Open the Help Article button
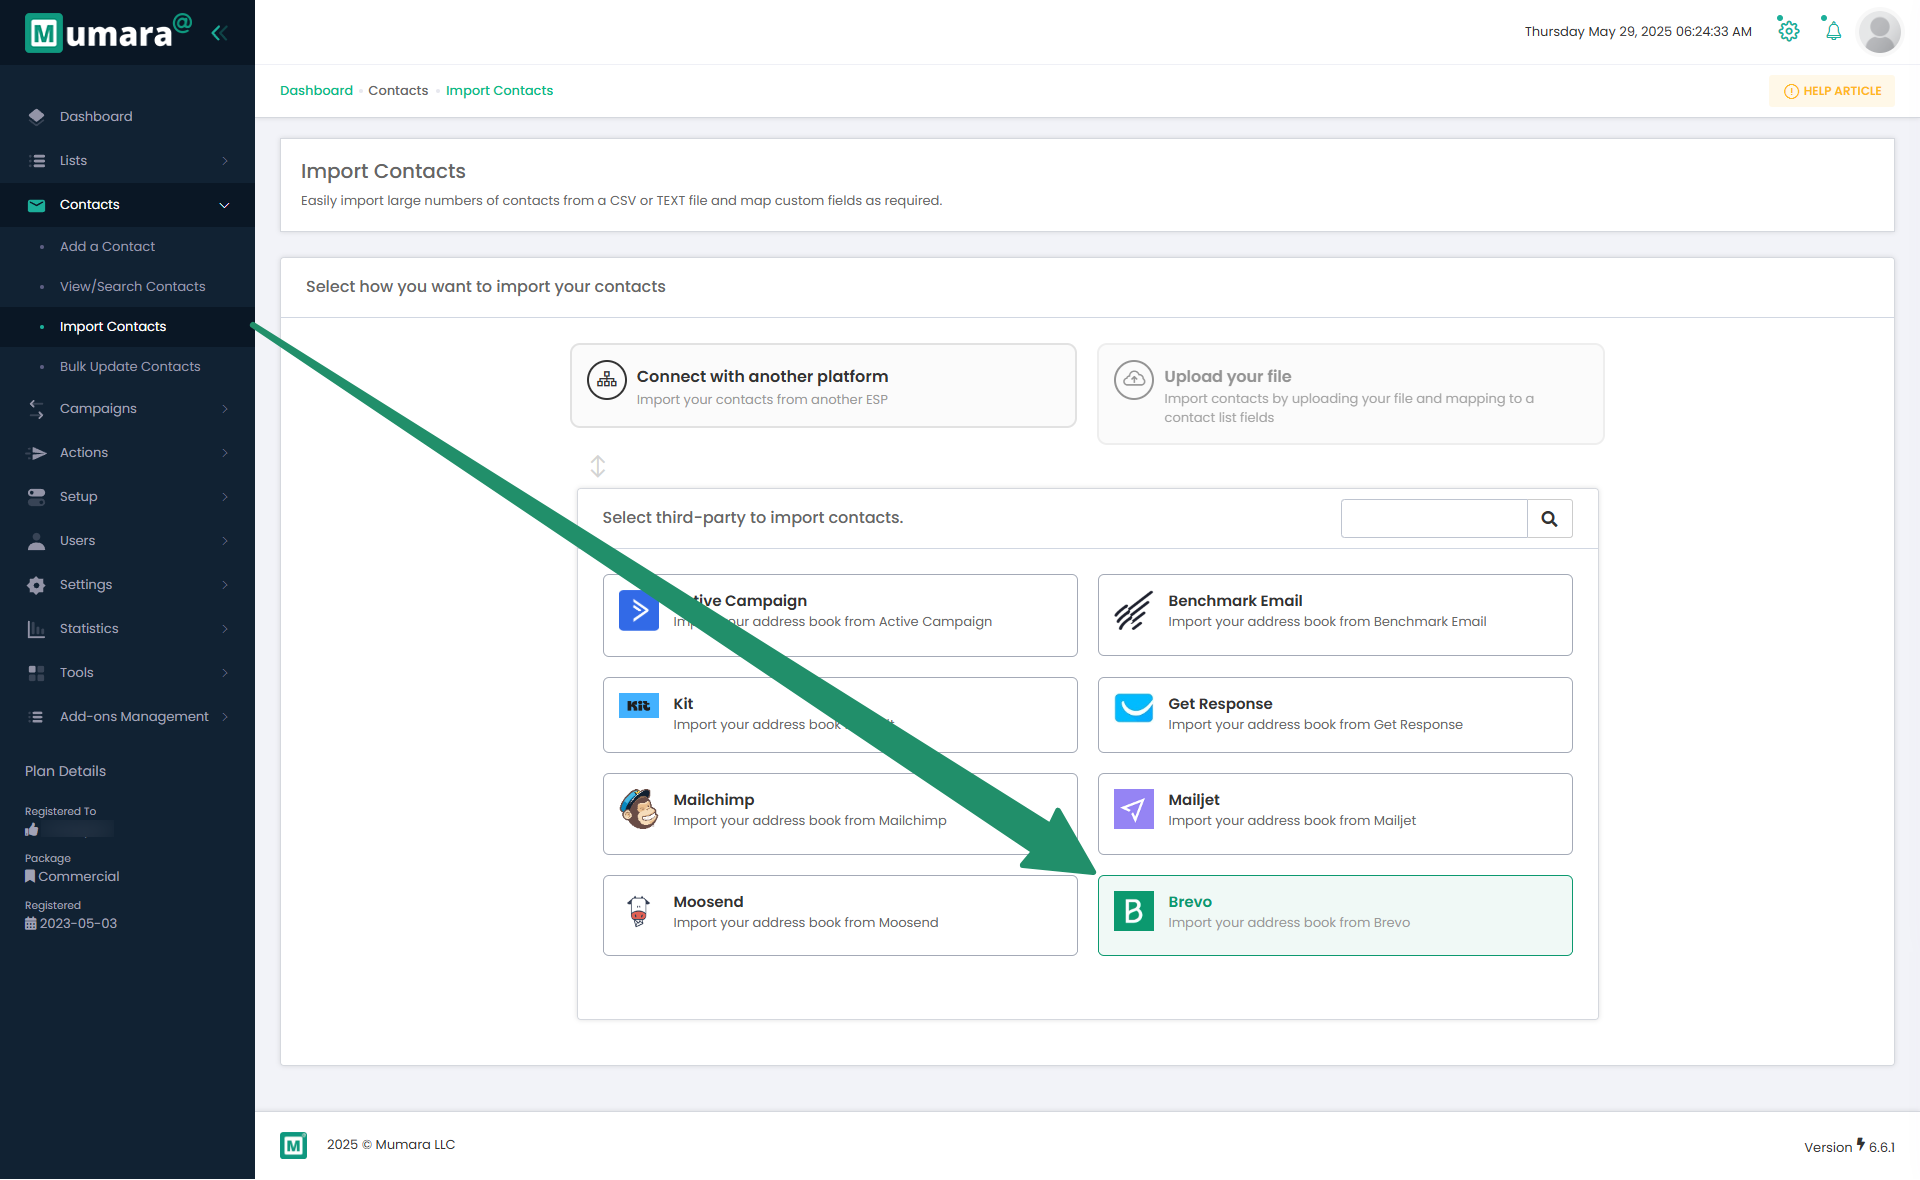This screenshot has height=1180, width=1920. 1832,91
